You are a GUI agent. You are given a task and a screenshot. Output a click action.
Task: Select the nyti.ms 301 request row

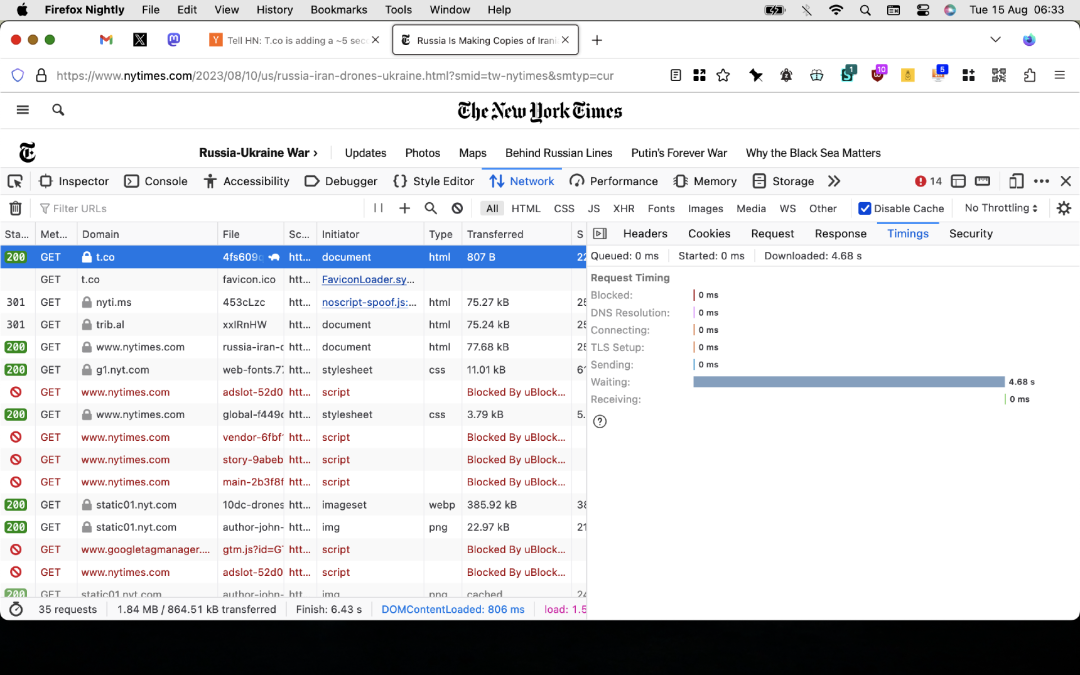click(x=293, y=302)
